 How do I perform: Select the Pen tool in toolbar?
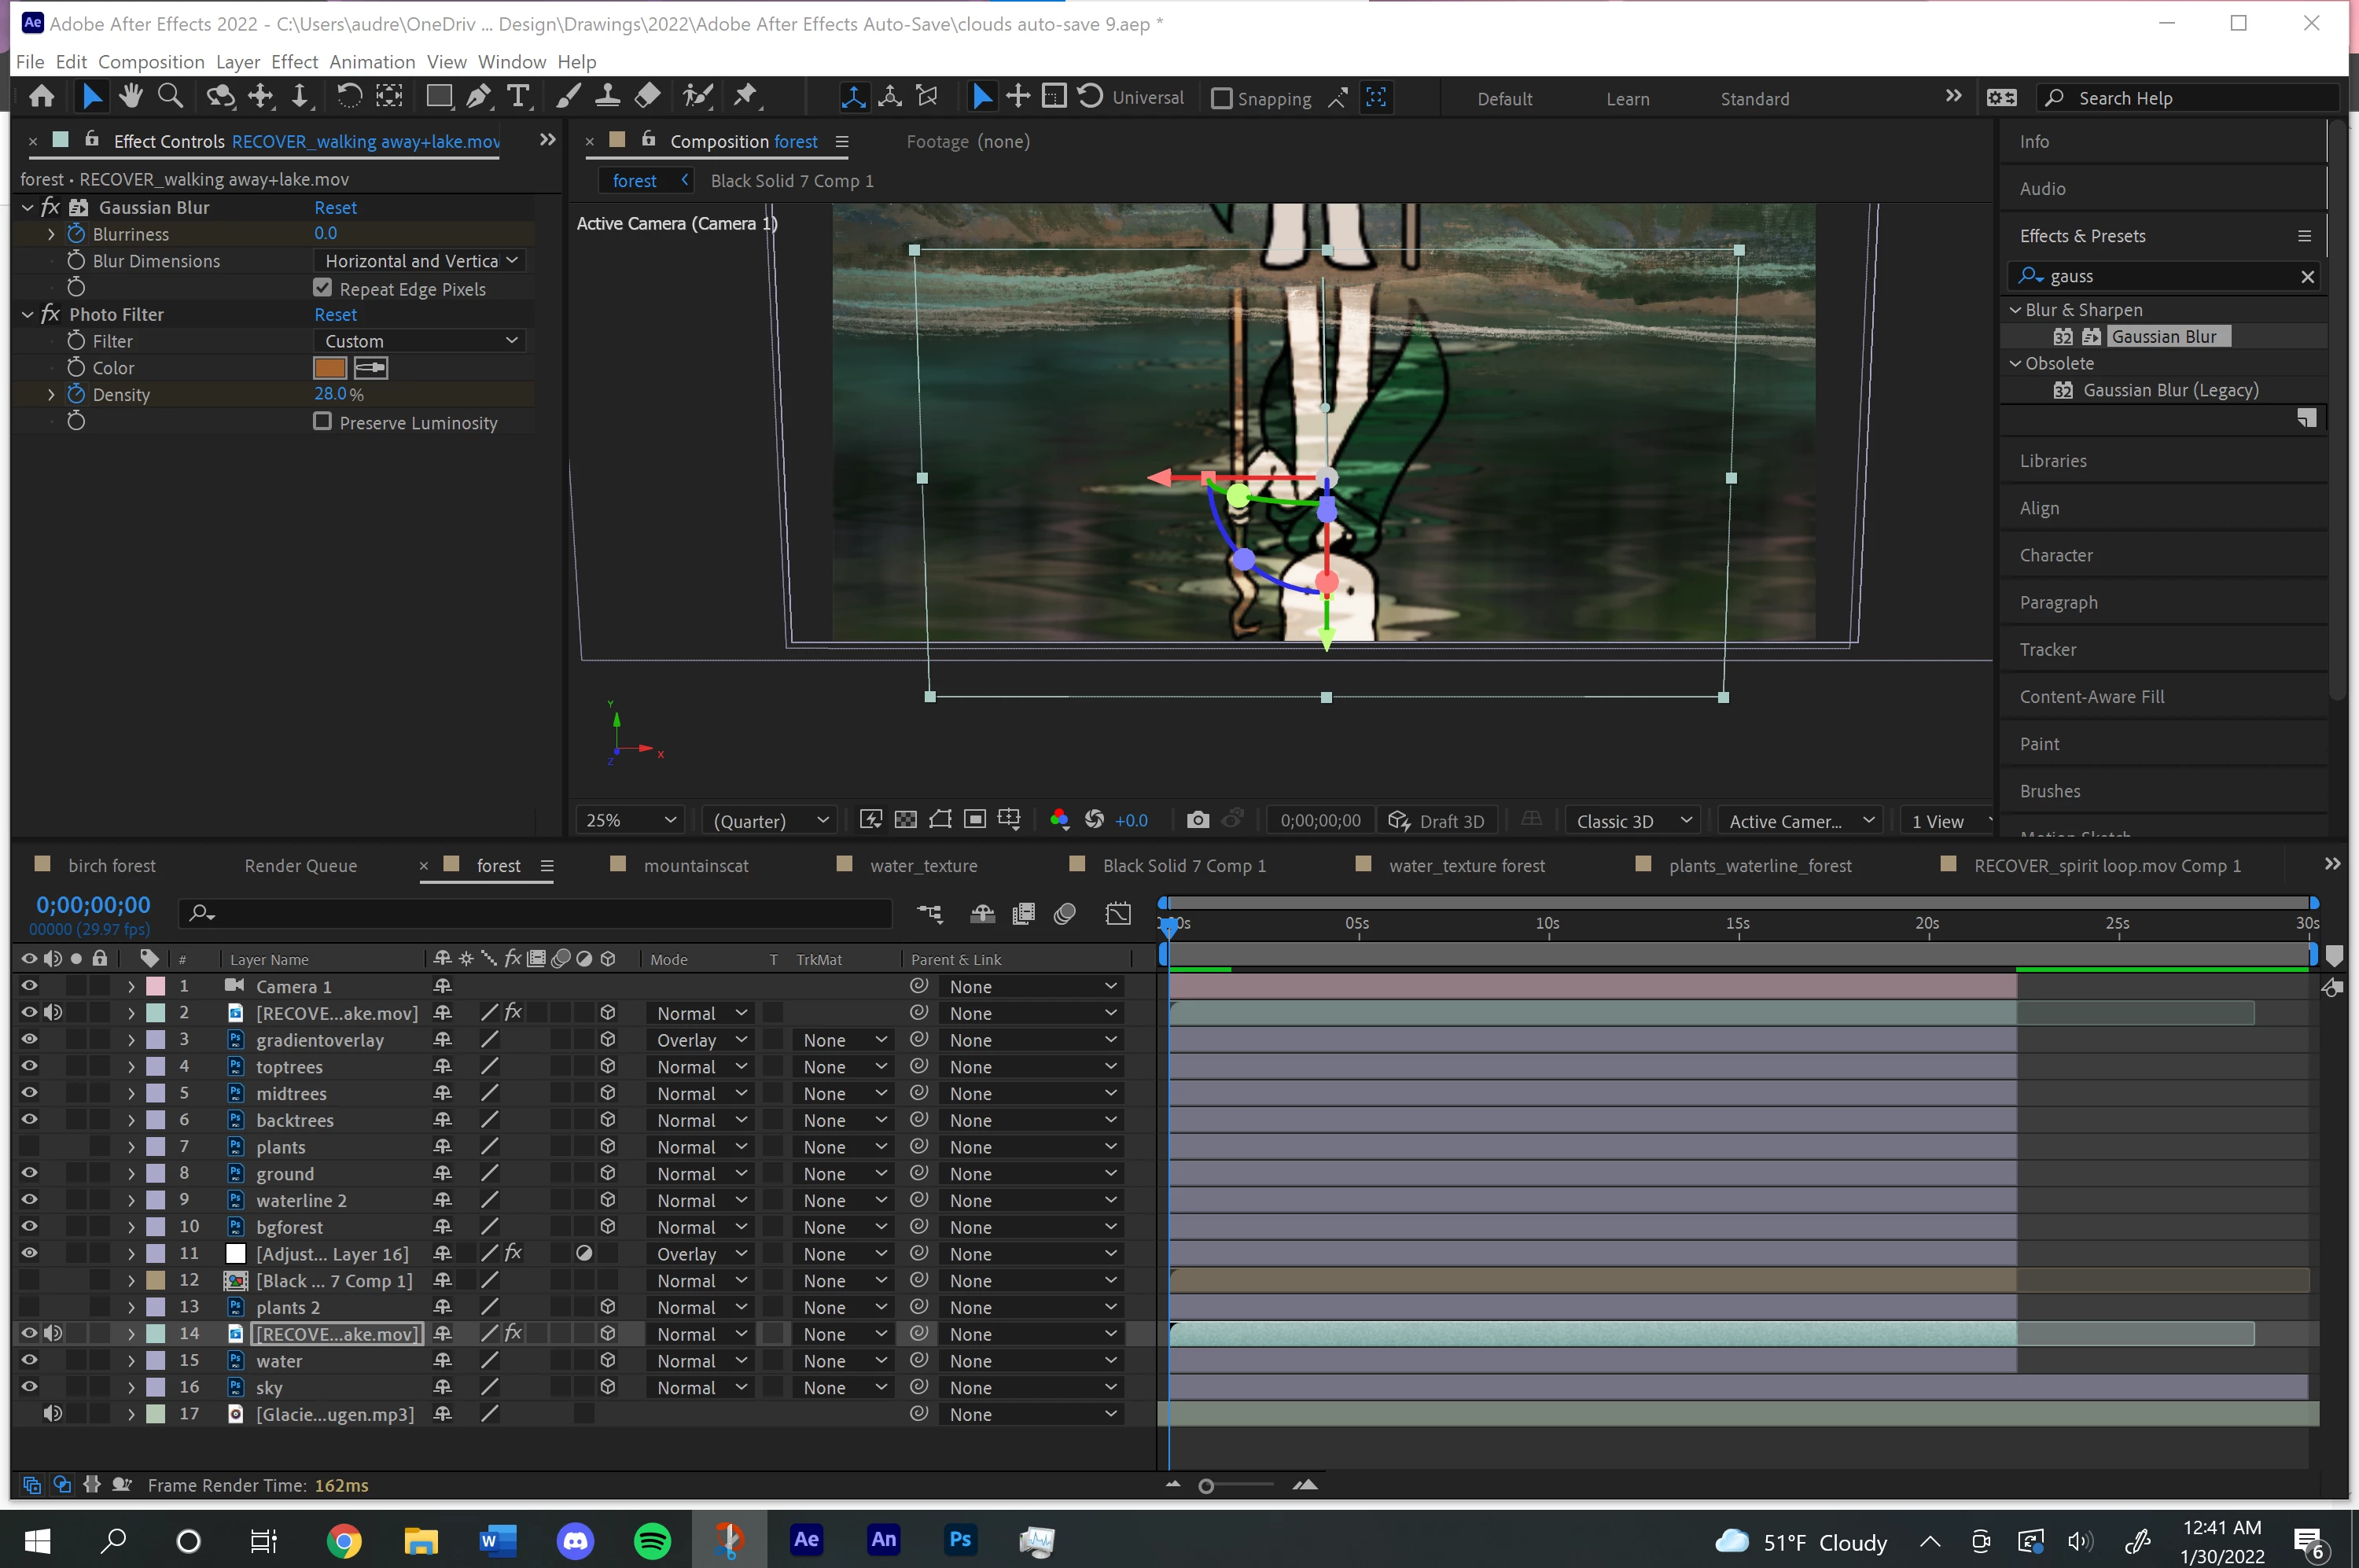[x=479, y=97]
